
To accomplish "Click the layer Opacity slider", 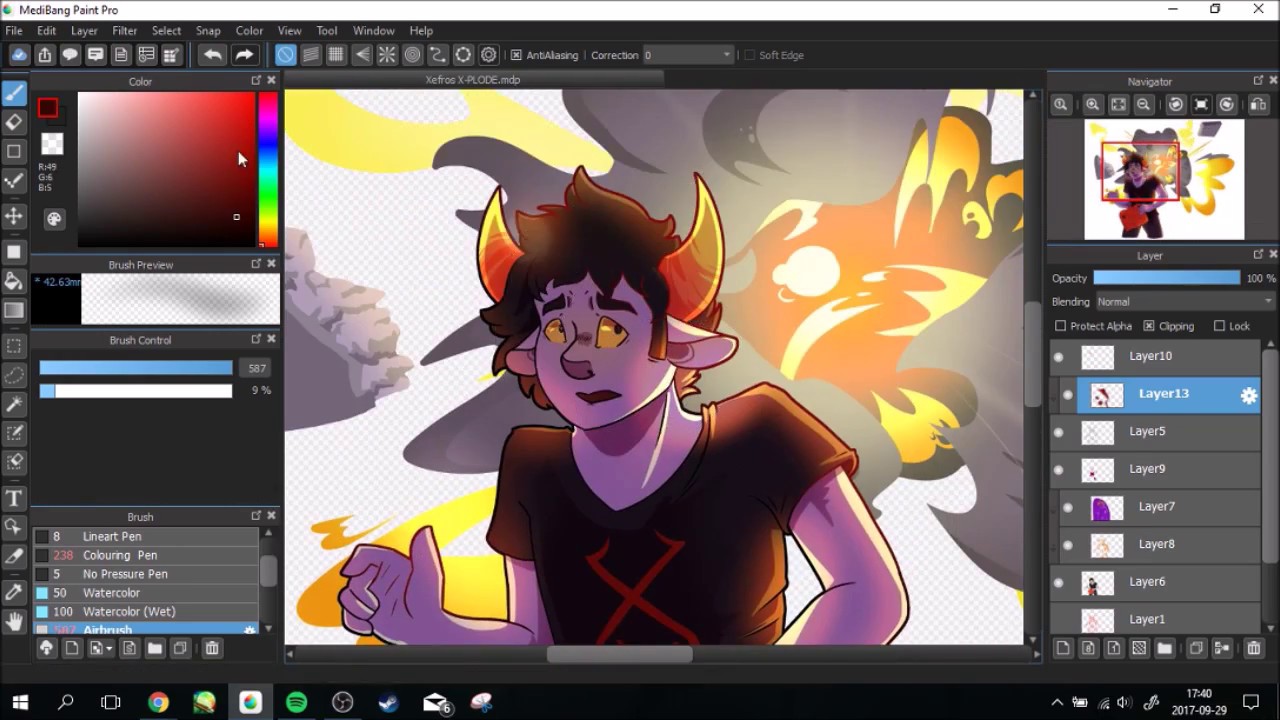I will [x=1166, y=278].
